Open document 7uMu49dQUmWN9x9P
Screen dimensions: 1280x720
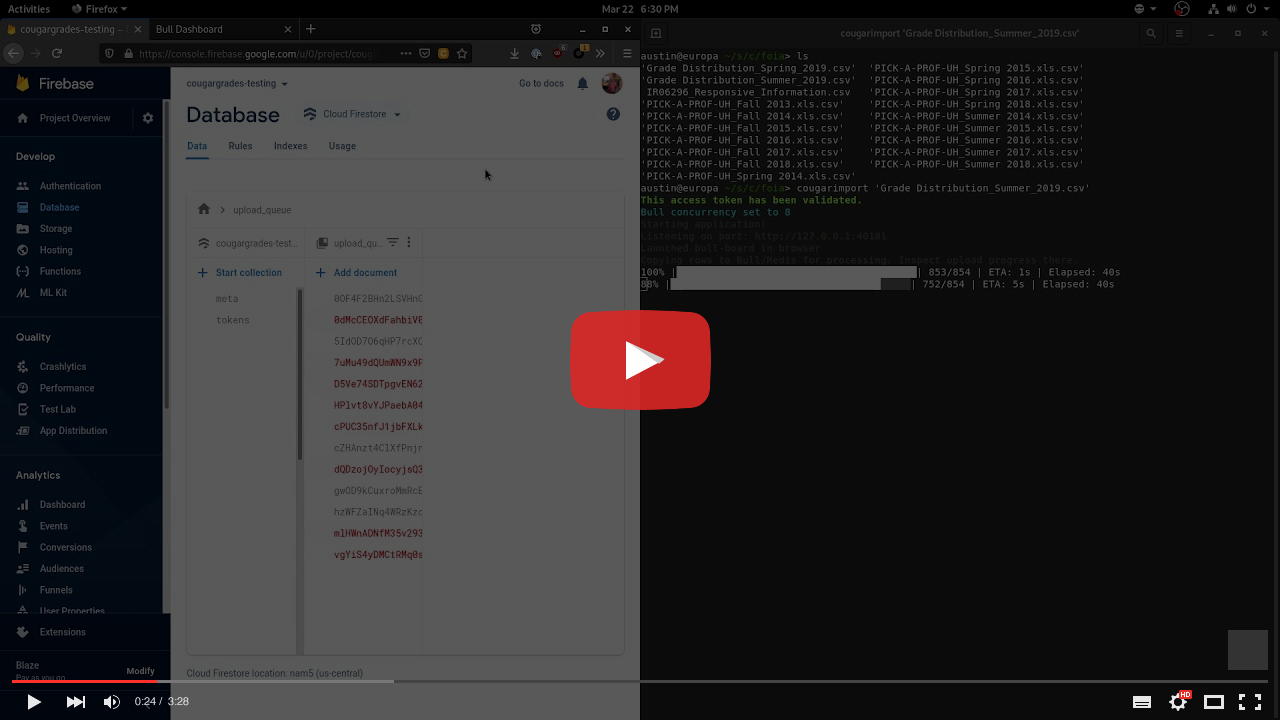click(x=378, y=363)
